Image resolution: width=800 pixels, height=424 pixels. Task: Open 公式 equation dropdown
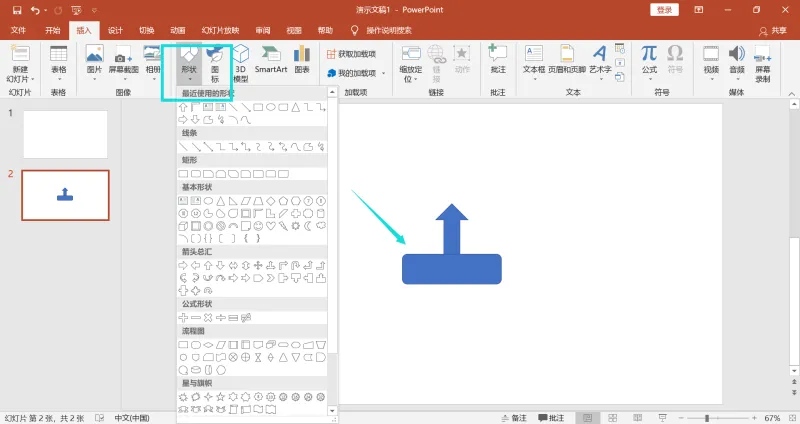[649, 79]
